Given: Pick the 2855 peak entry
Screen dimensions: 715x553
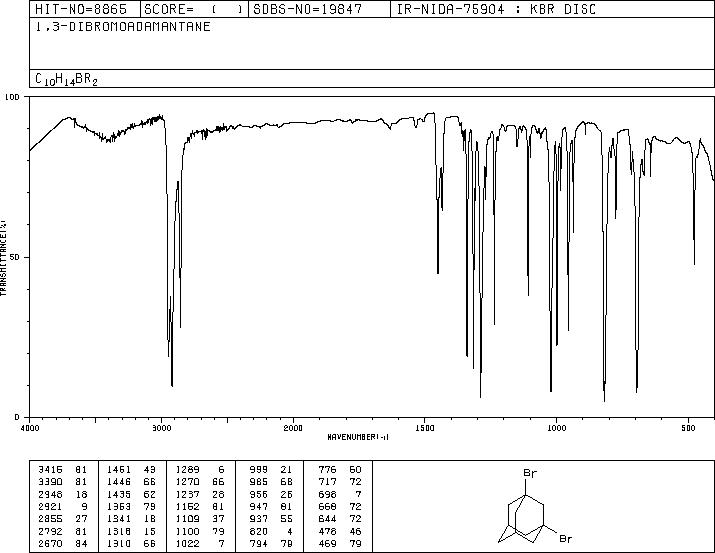Looking at the screenshot, I should 51,519.
